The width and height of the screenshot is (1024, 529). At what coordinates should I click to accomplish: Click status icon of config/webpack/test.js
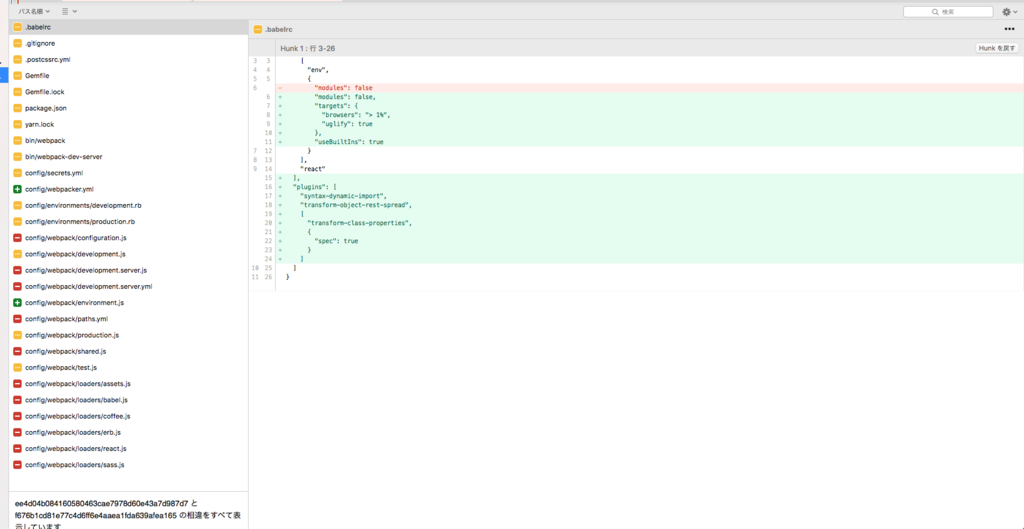click(x=18, y=367)
